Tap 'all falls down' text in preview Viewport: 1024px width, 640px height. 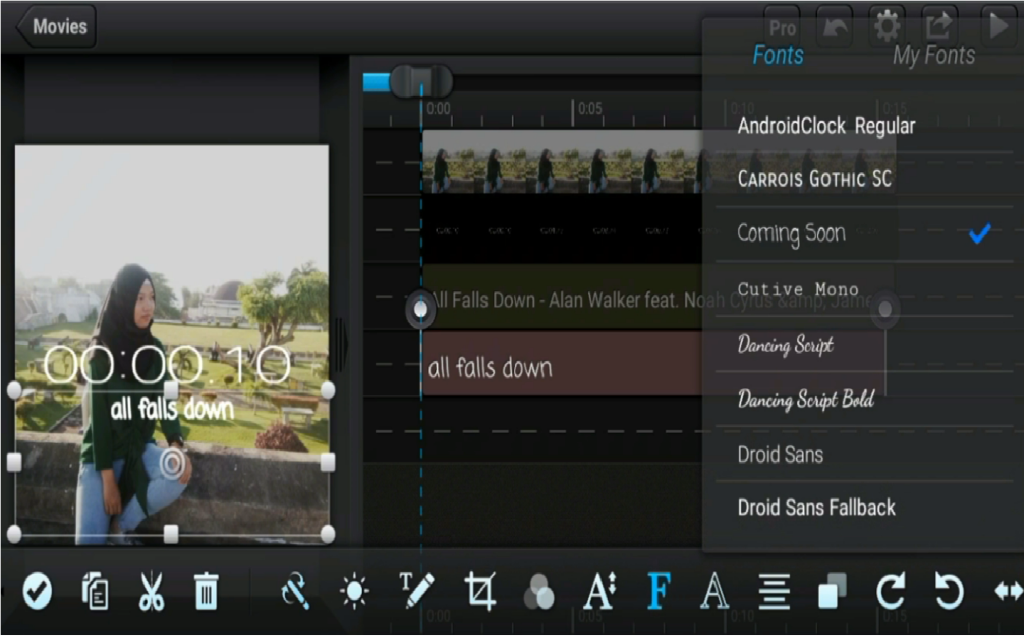pyautogui.click(x=172, y=409)
